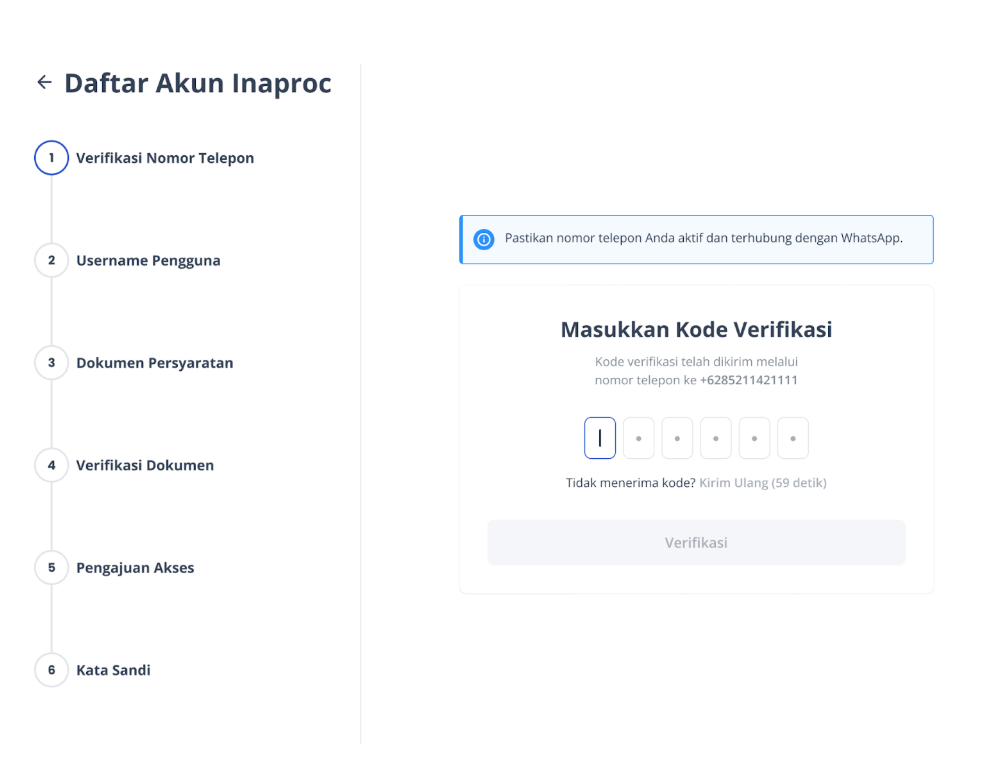Viewport: 1008px width, 782px height.
Task: Click the back arrow beside Daftar Akun Inaproc
Action: click(x=44, y=83)
